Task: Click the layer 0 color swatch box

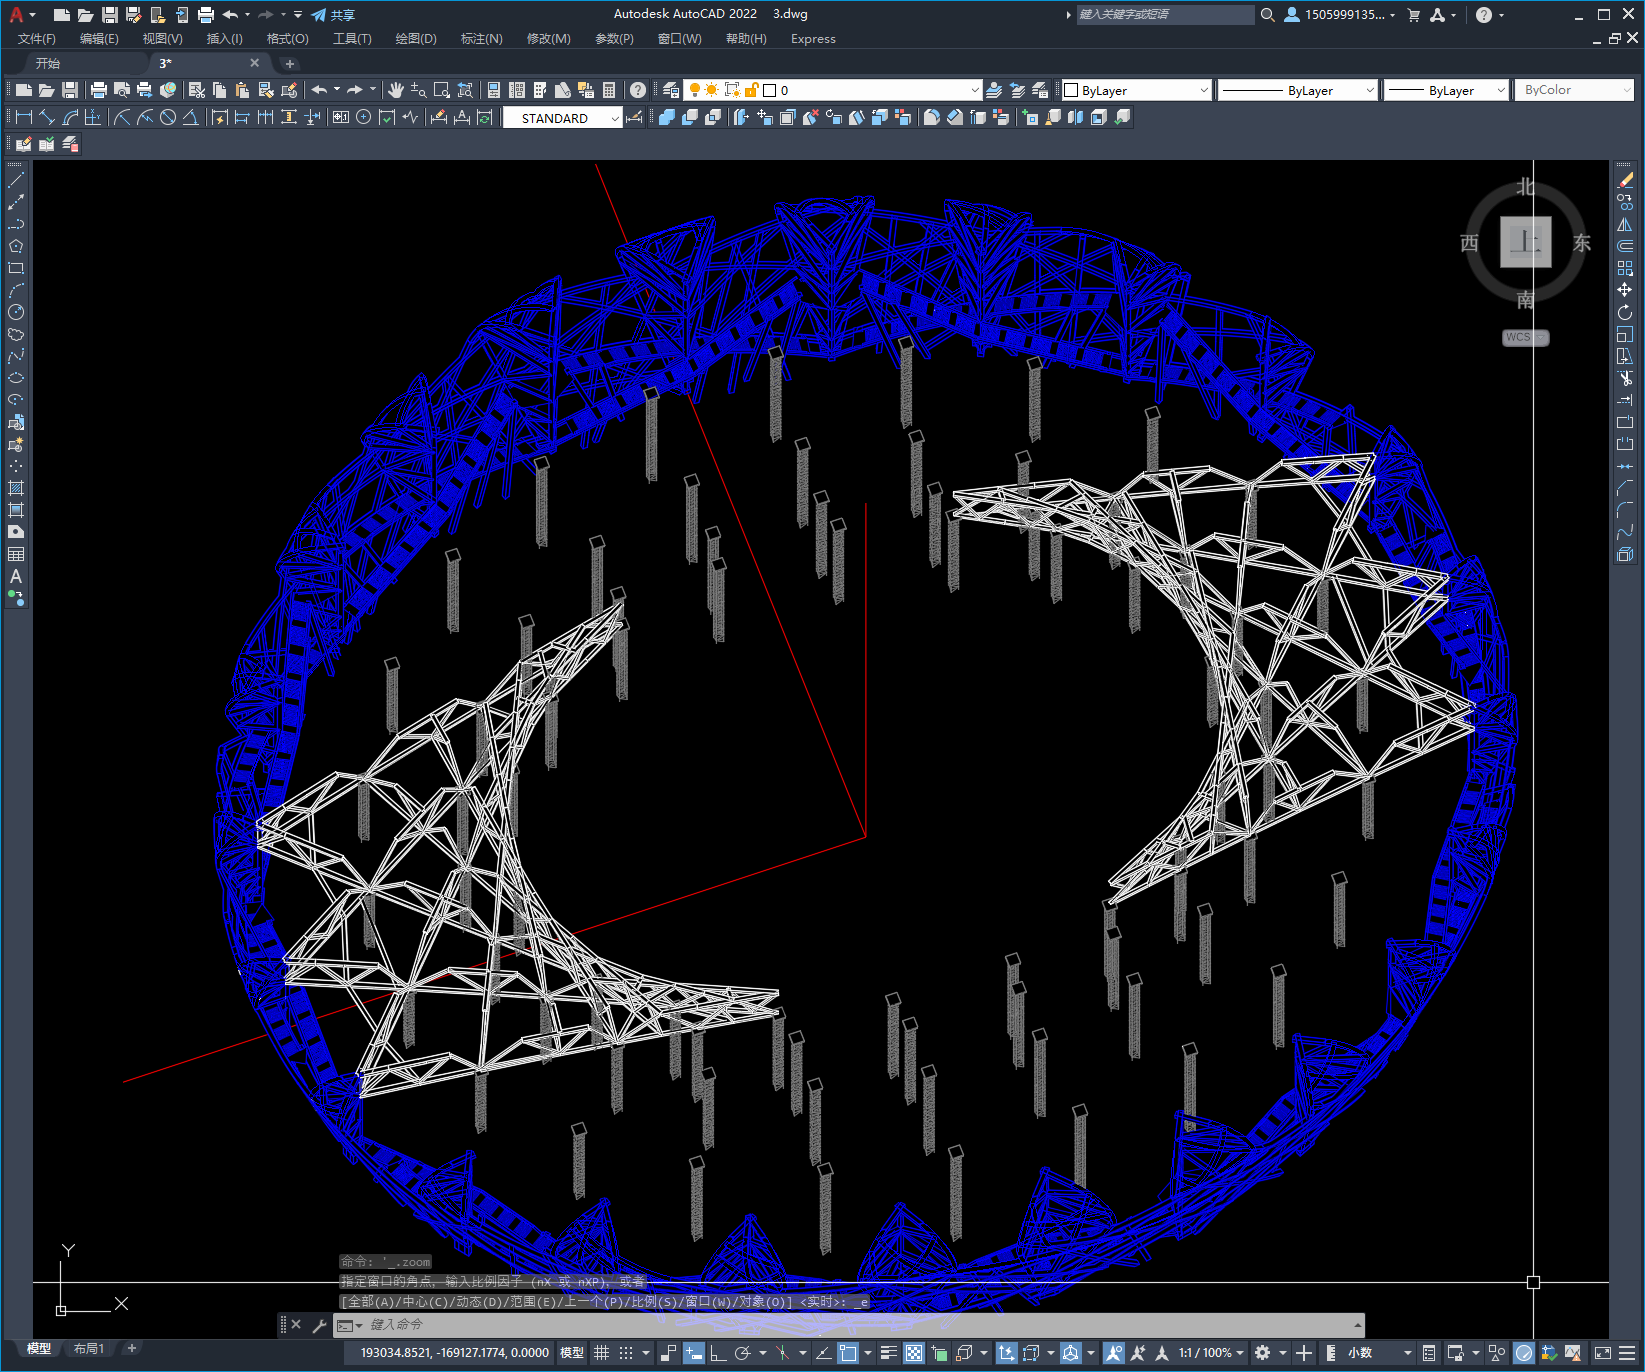Action: [770, 90]
